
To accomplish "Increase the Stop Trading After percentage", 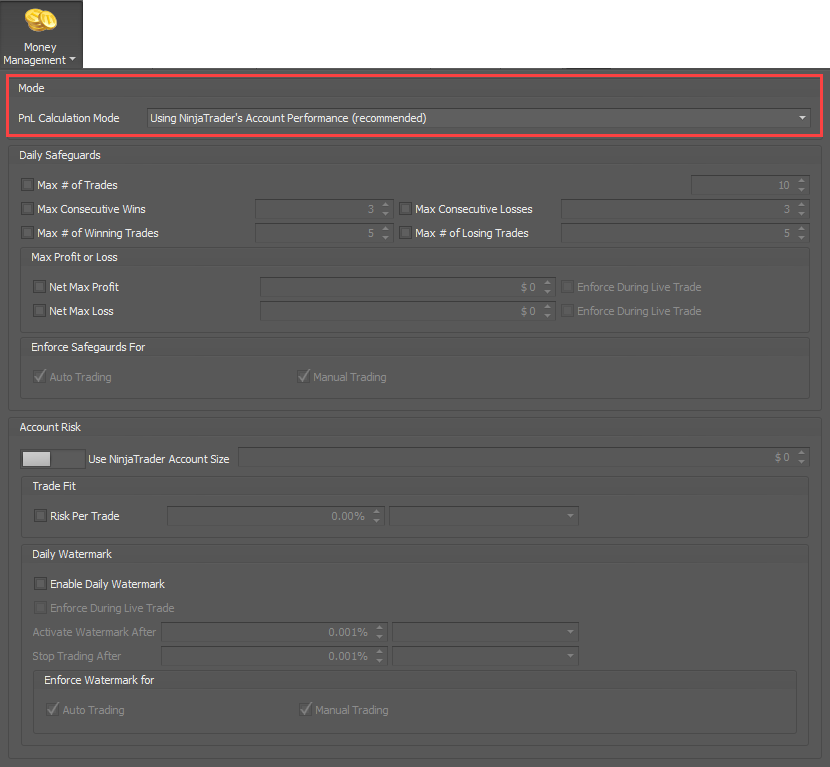I will (x=380, y=652).
